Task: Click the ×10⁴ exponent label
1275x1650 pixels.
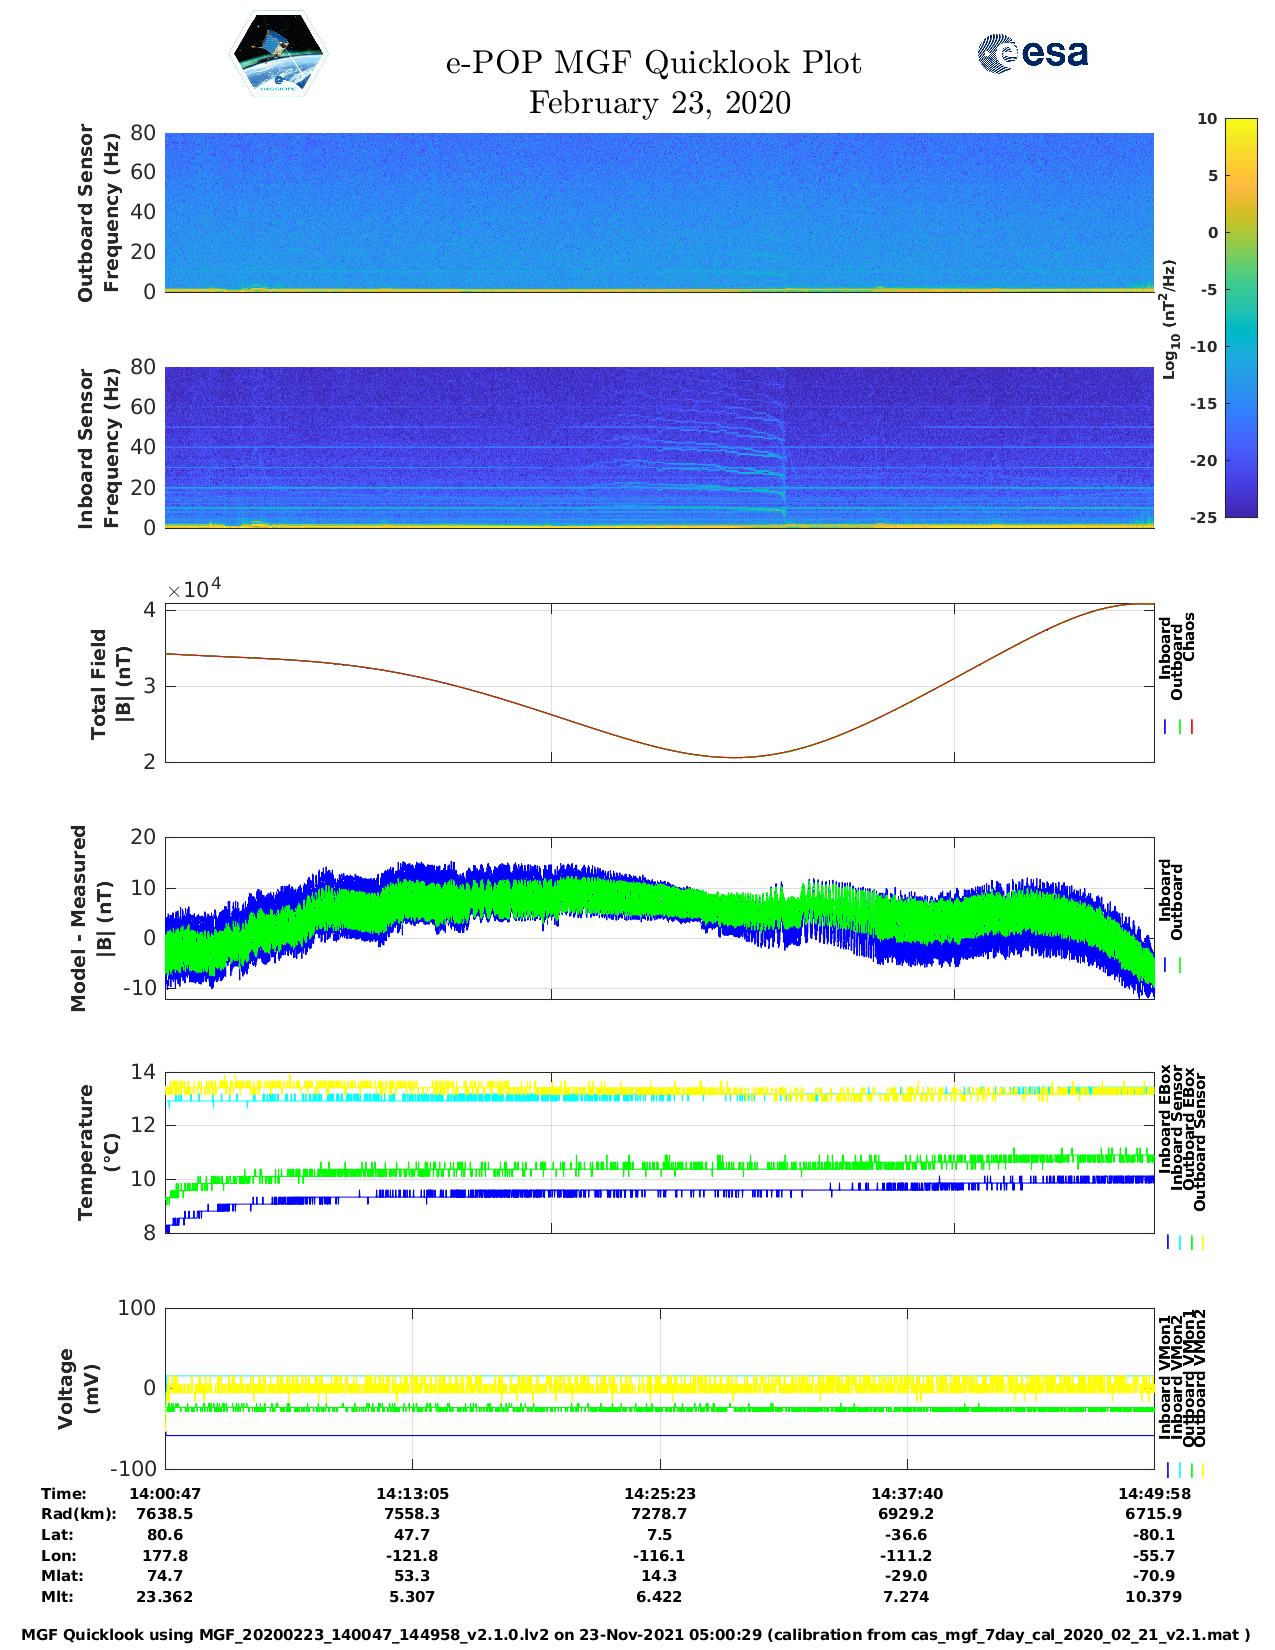Action: (x=194, y=588)
